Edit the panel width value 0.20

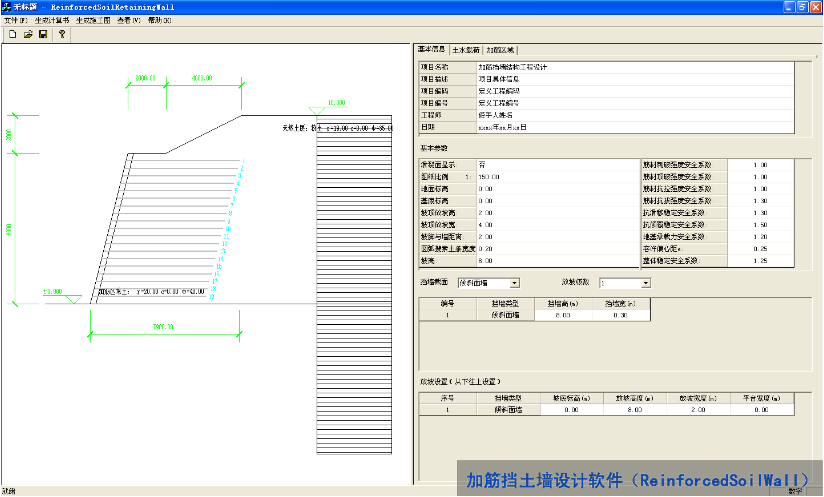coord(558,249)
